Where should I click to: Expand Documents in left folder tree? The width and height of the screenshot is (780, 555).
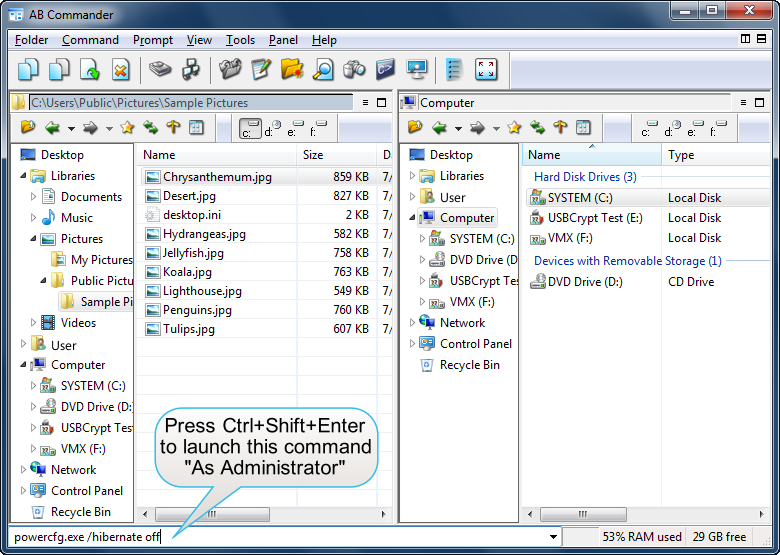33,196
